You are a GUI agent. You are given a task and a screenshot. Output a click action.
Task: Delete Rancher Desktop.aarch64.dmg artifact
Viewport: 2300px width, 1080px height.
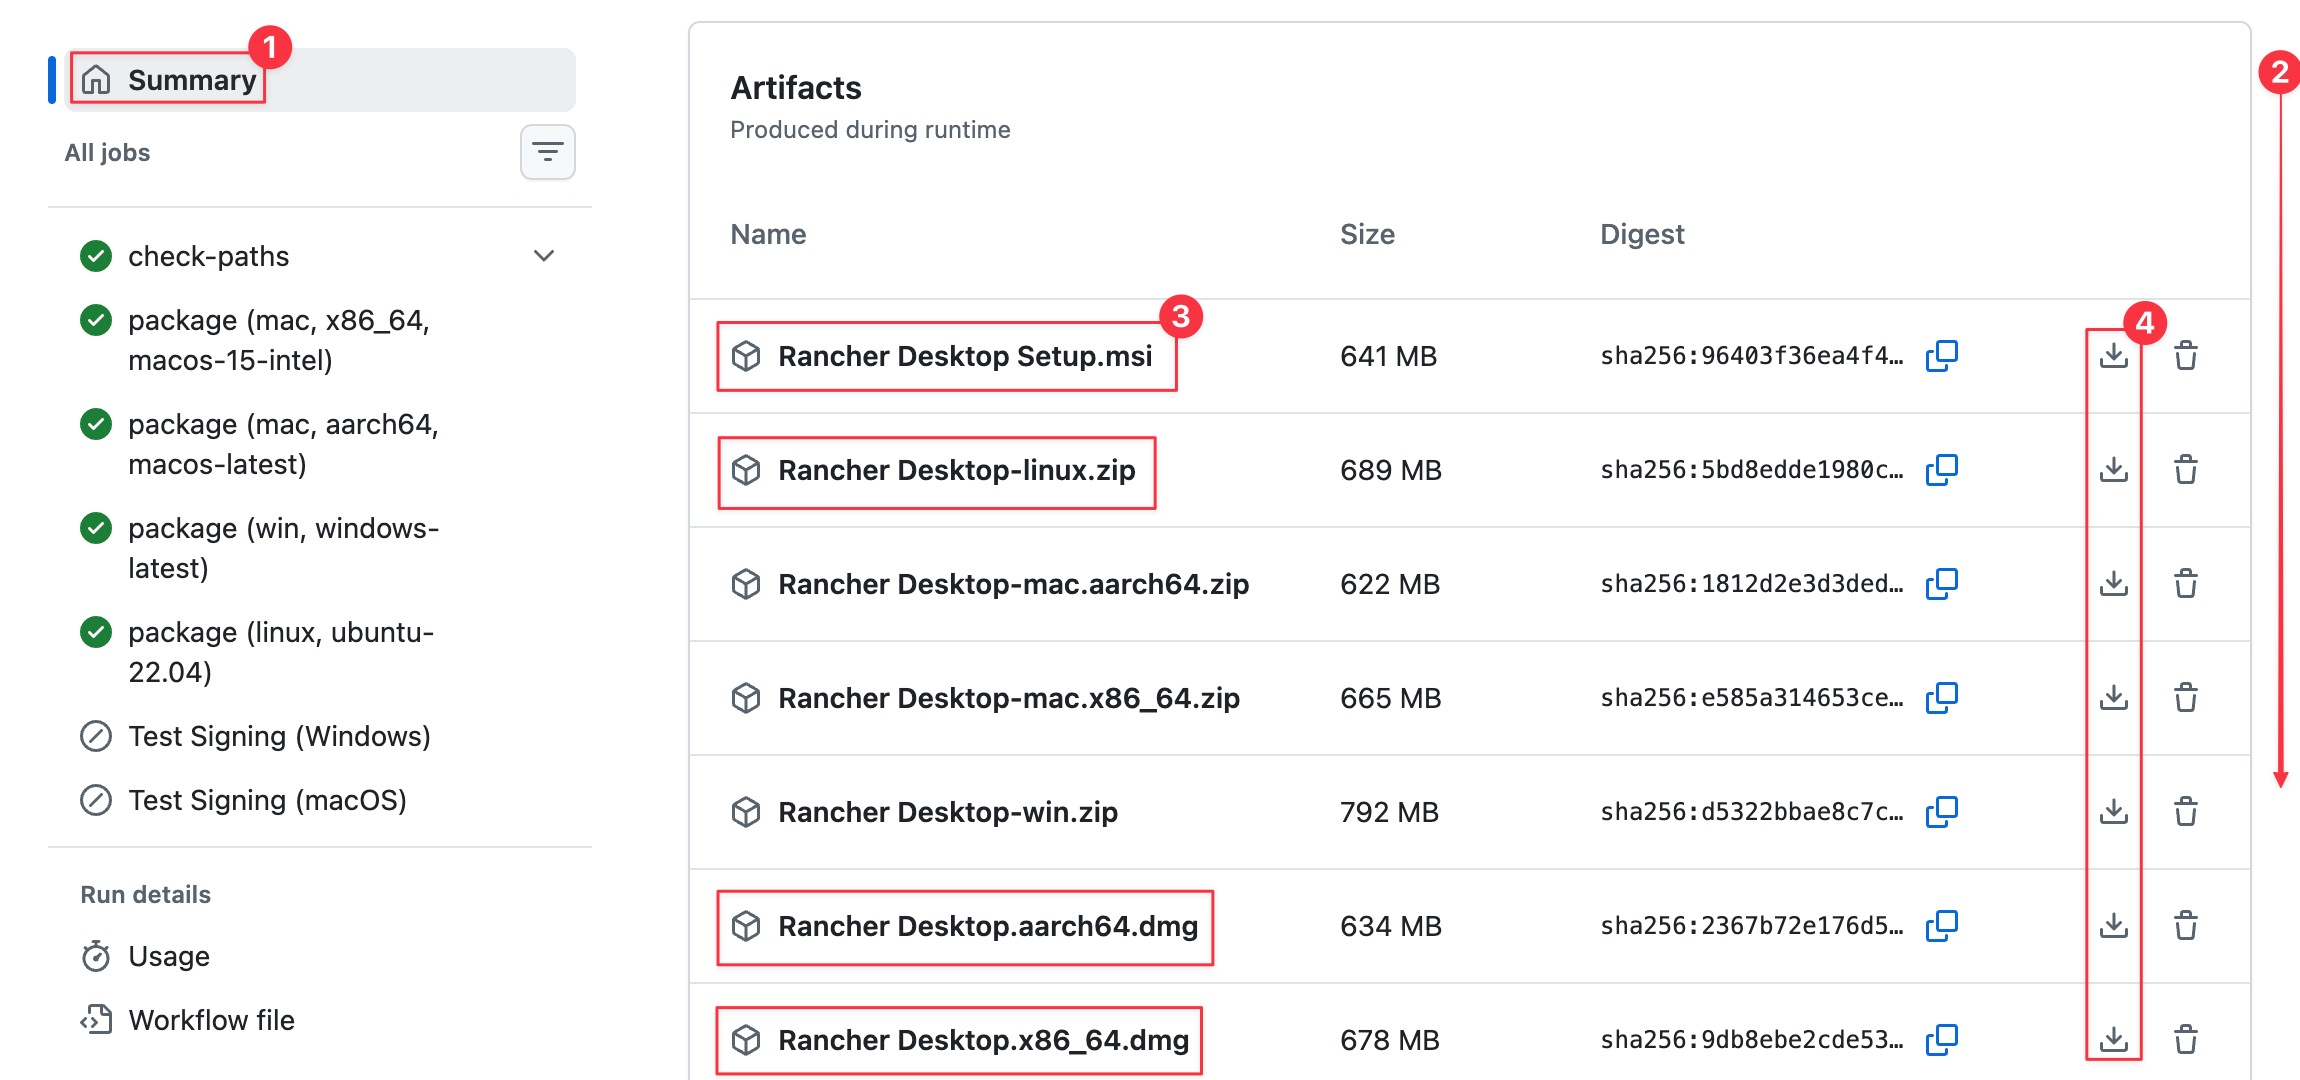tap(2186, 926)
